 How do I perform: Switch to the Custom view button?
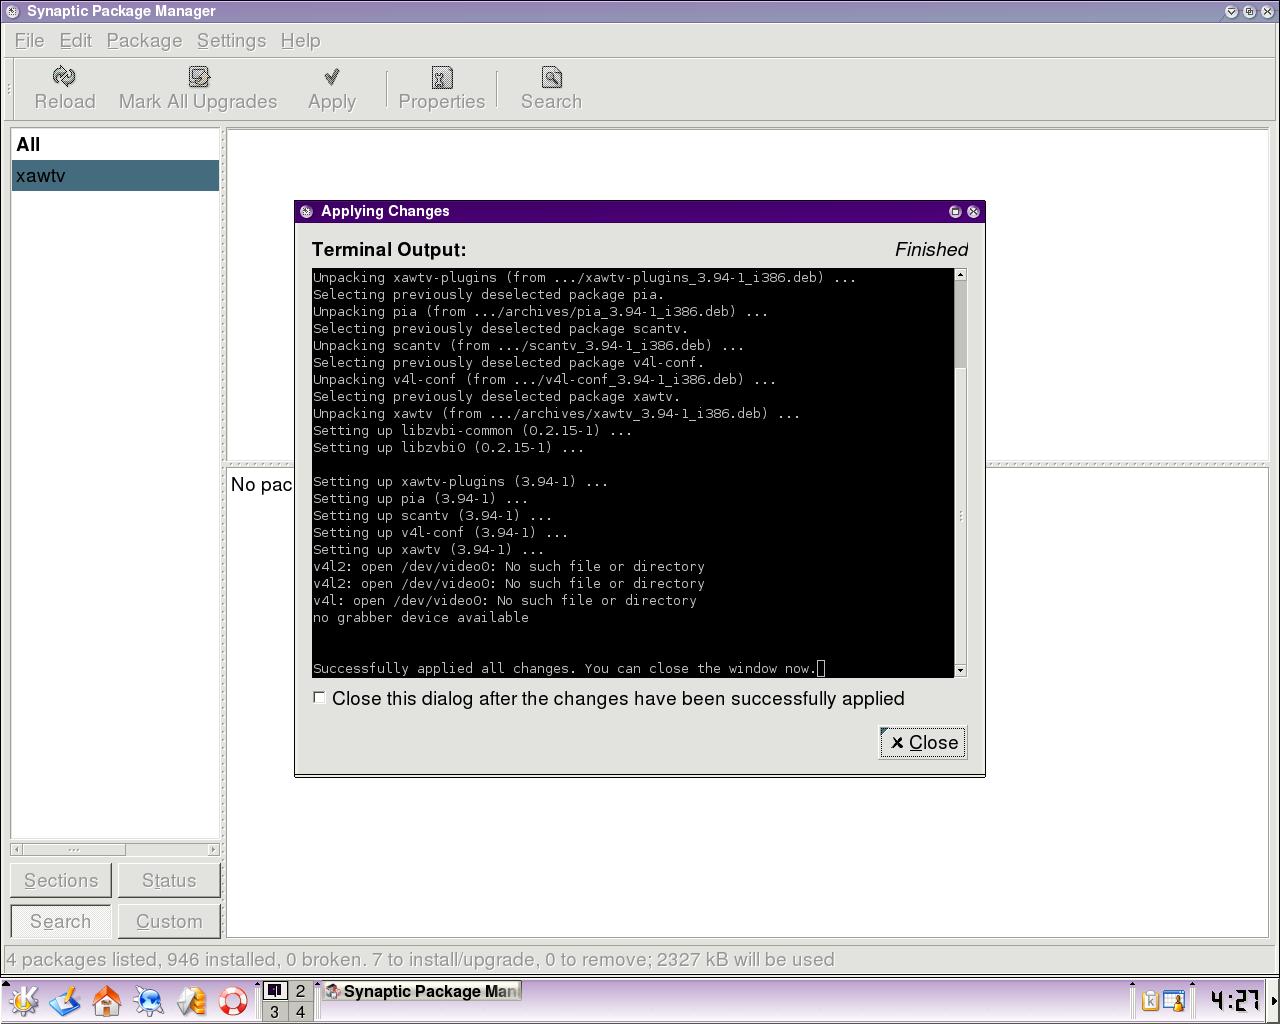coord(169,921)
